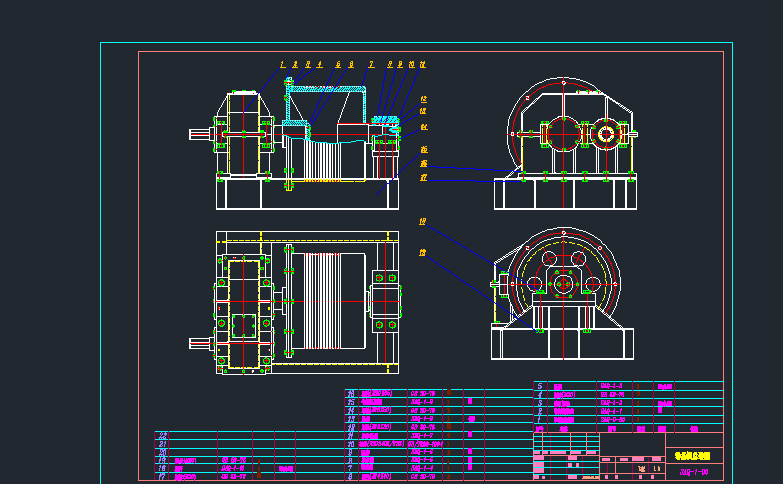This screenshot has width=783, height=484.
Task: Pick callout number 18 on the end view
Action: point(422,221)
